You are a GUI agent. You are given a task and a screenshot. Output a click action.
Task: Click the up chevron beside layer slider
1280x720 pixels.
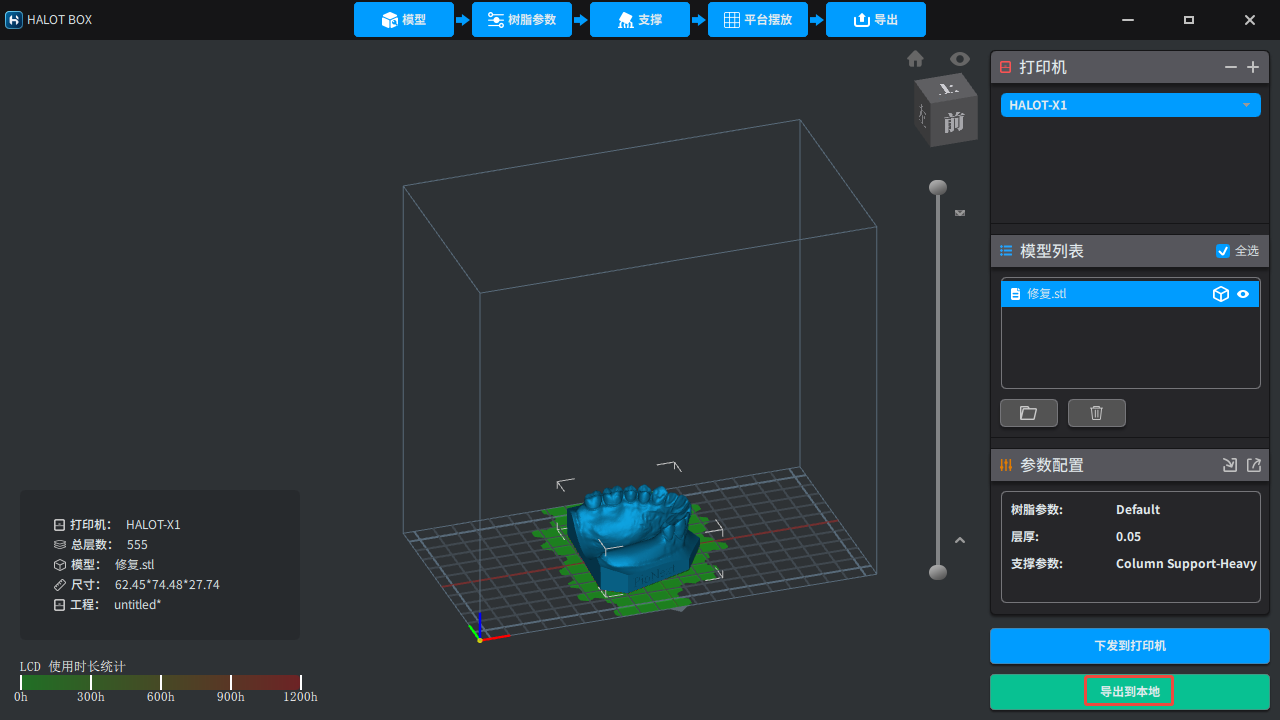click(x=960, y=540)
